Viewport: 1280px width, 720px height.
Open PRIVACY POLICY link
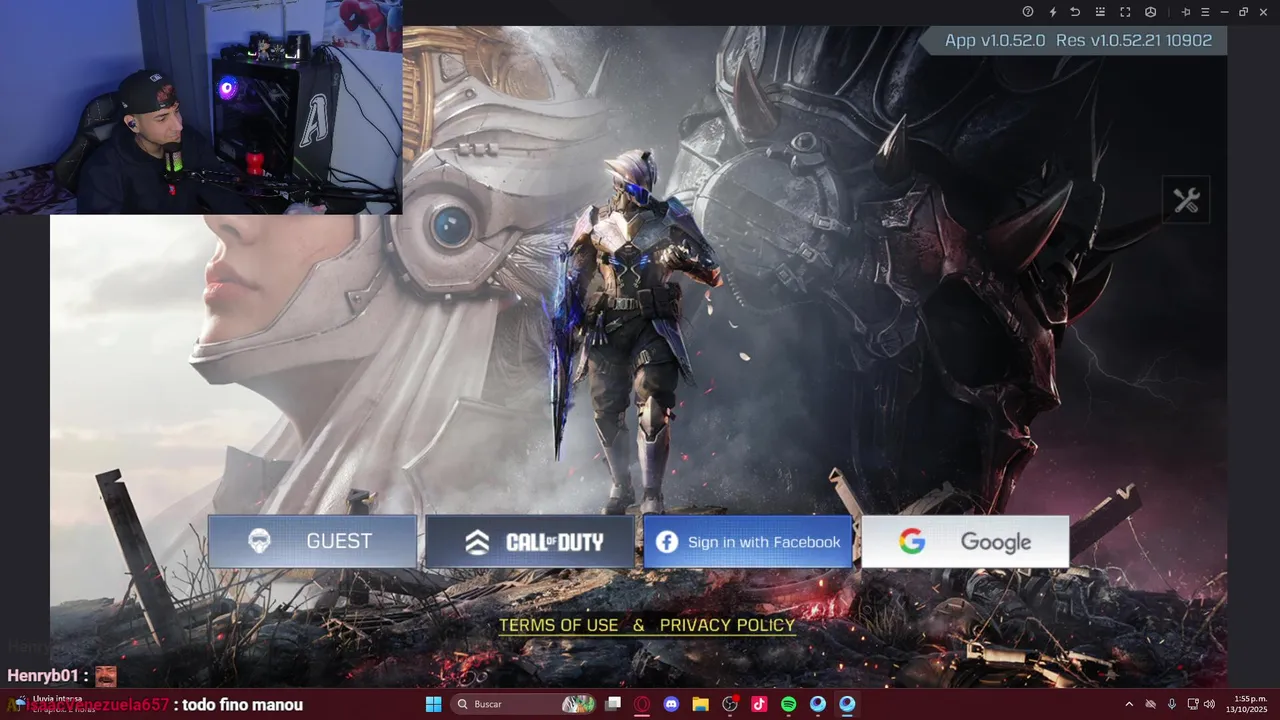pyautogui.click(x=727, y=625)
